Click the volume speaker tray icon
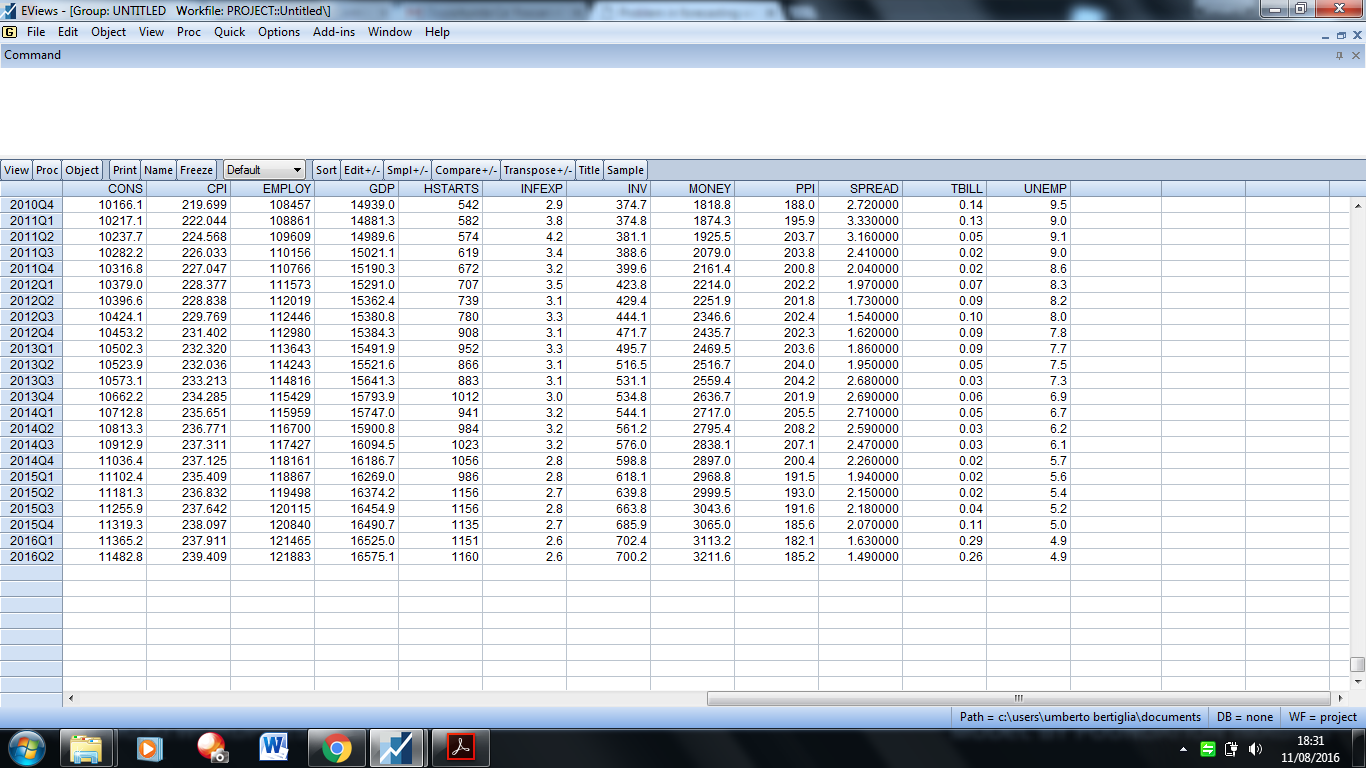The width and height of the screenshot is (1366, 768). (1256, 749)
